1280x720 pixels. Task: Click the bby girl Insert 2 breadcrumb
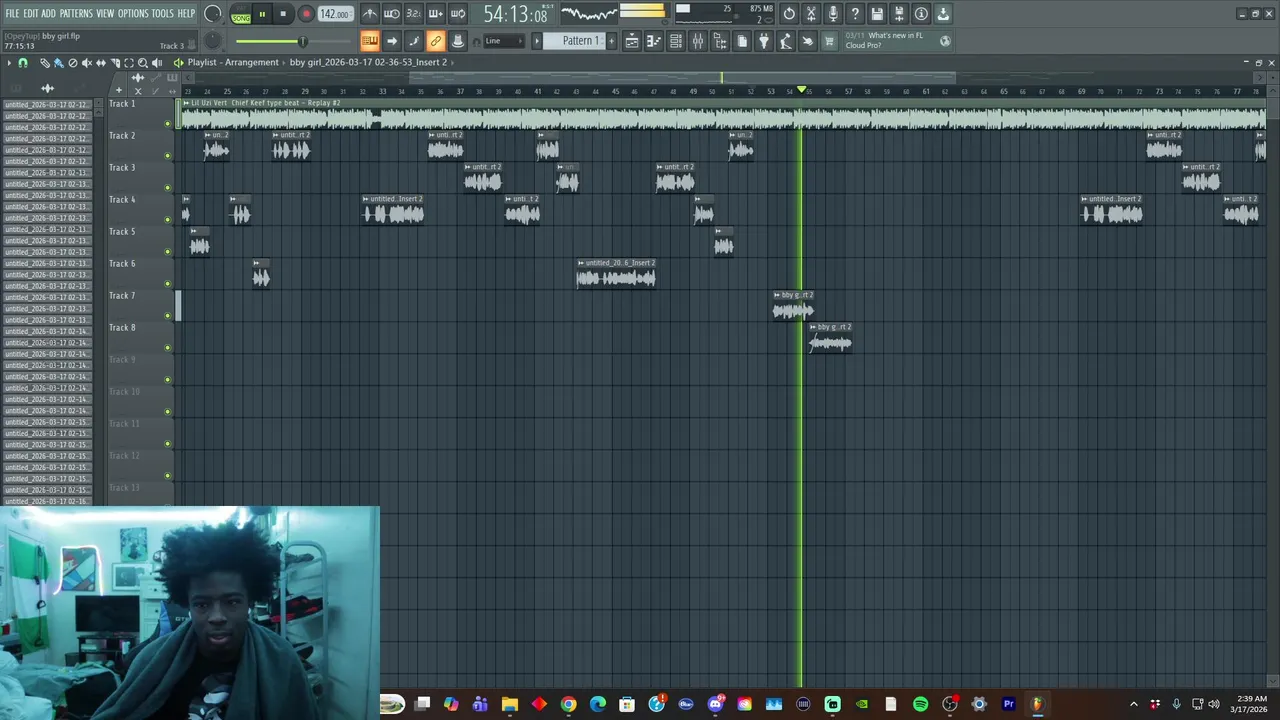(x=368, y=62)
